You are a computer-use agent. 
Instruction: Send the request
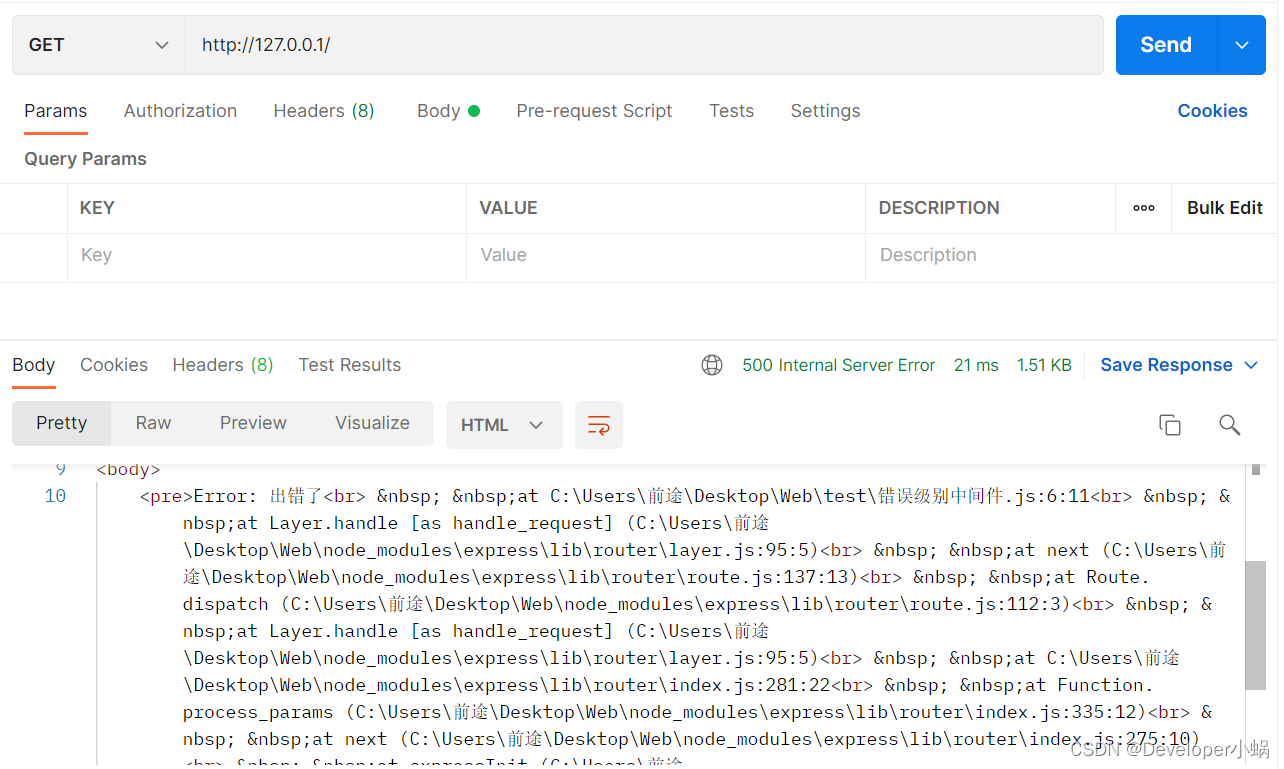click(x=1166, y=45)
